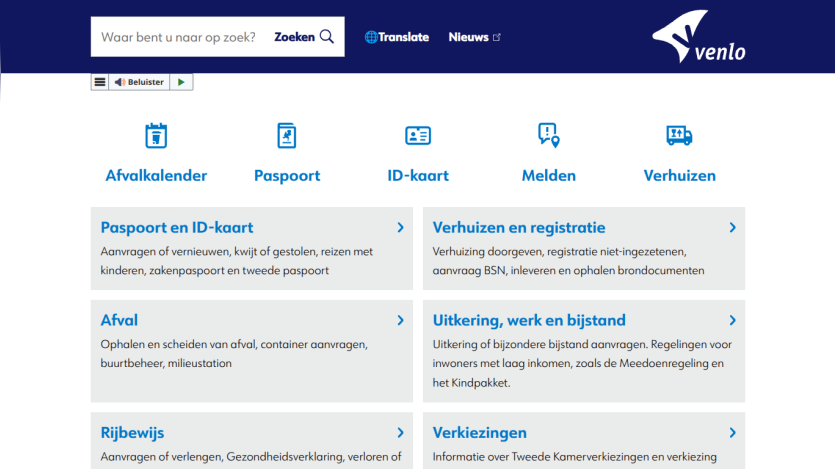Image resolution: width=835 pixels, height=469 pixels.
Task: Open the Nieuws link in header
Action: click(469, 37)
